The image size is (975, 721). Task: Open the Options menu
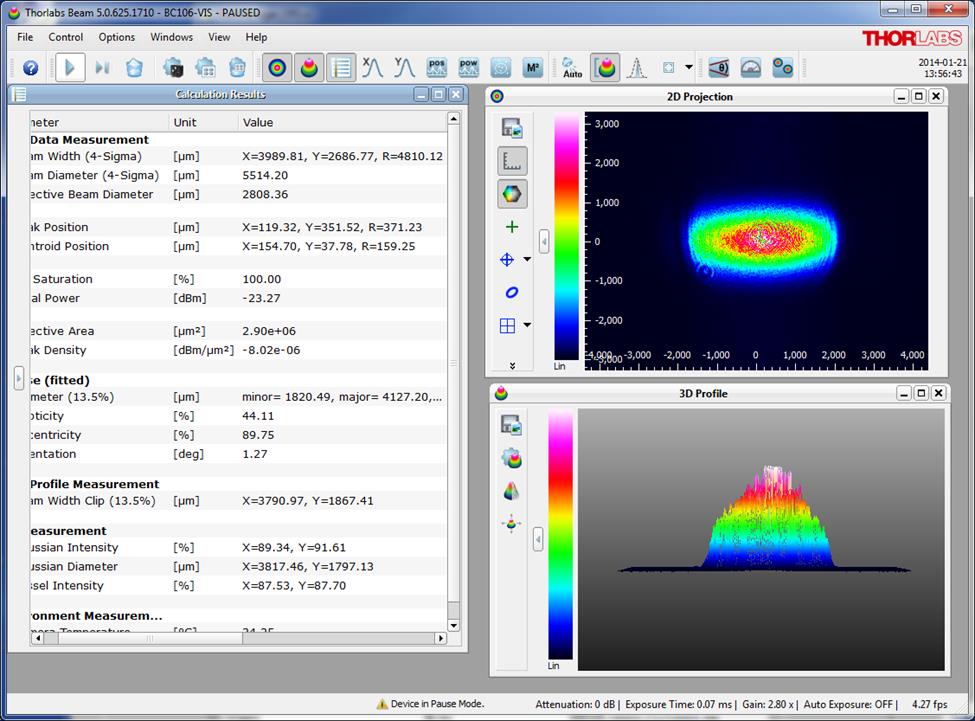(116, 37)
